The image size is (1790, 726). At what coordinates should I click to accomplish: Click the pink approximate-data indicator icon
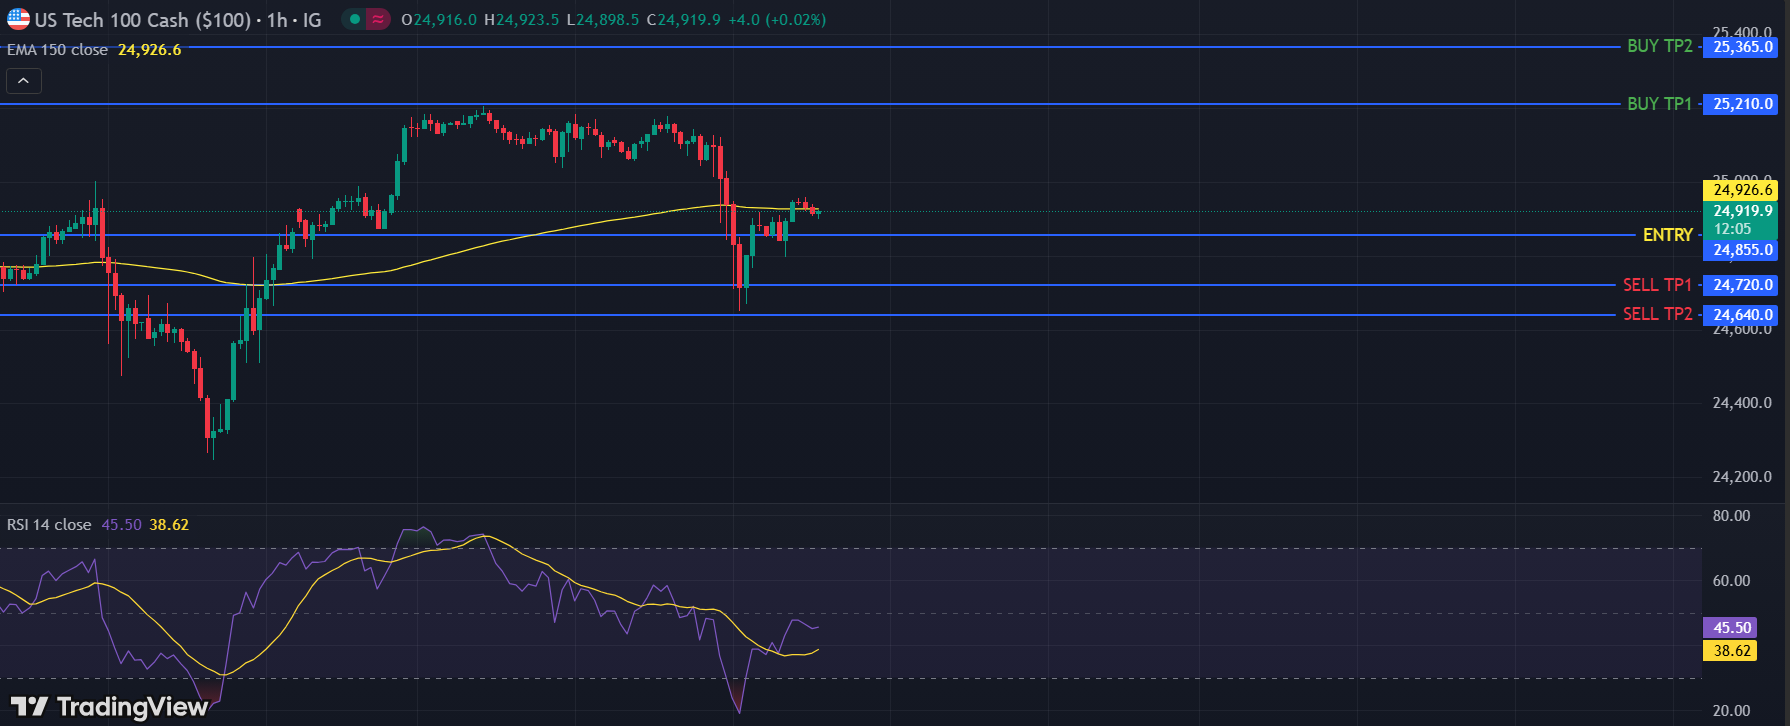coord(377,19)
